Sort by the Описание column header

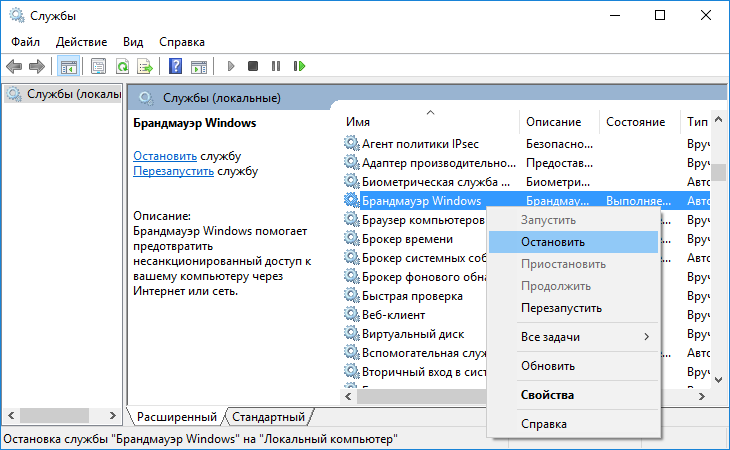pos(559,121)
